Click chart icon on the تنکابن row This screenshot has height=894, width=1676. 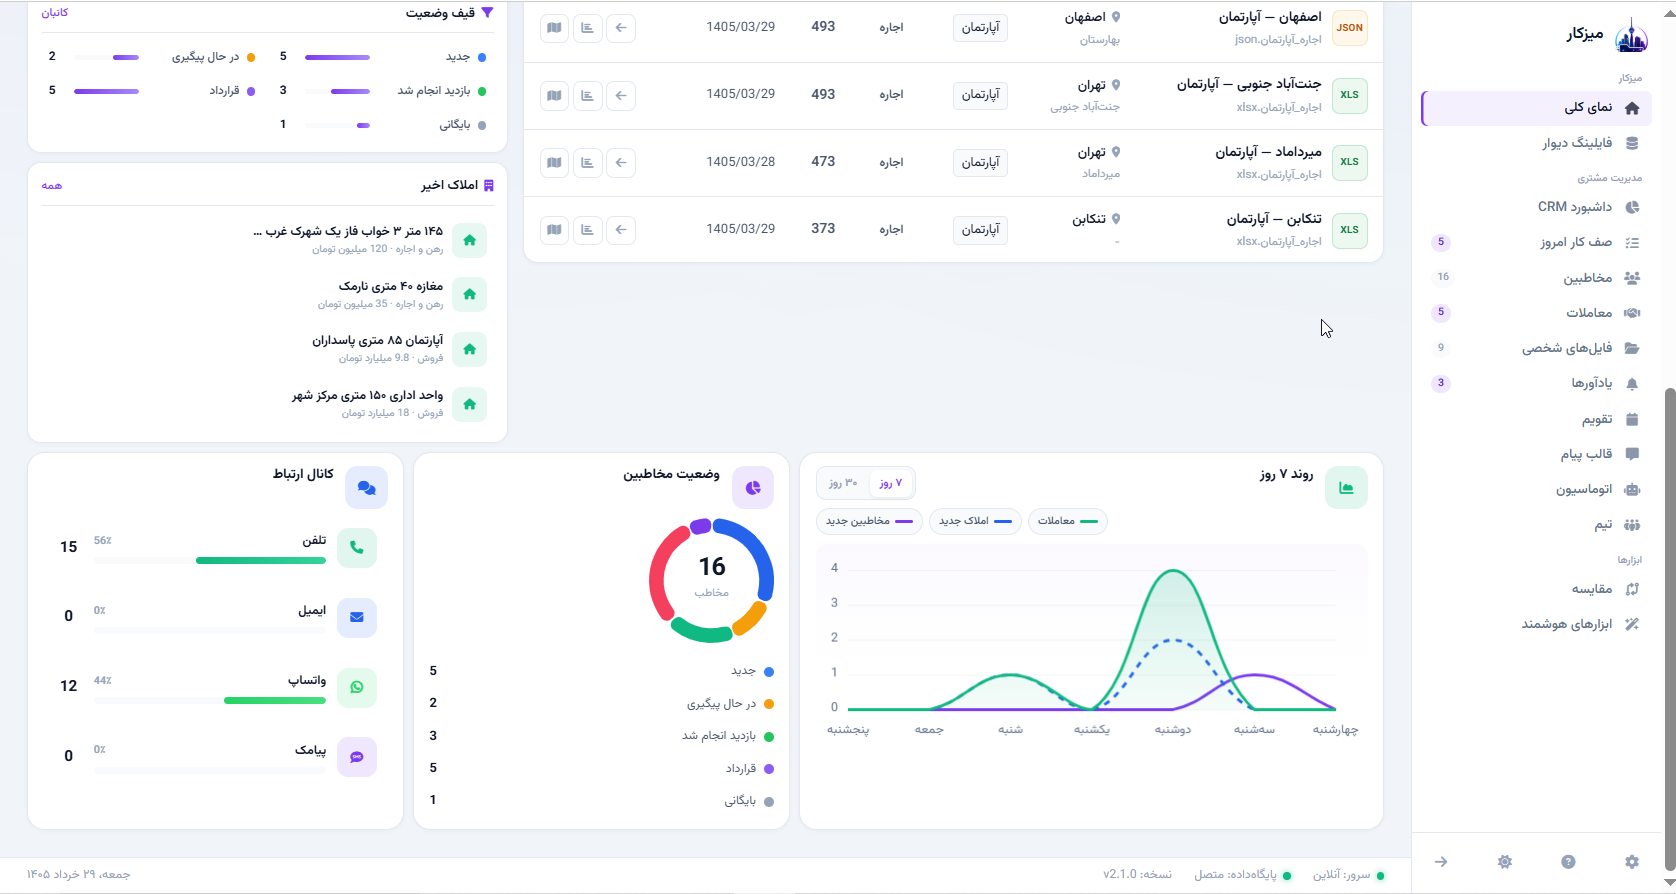pos(588,229)
